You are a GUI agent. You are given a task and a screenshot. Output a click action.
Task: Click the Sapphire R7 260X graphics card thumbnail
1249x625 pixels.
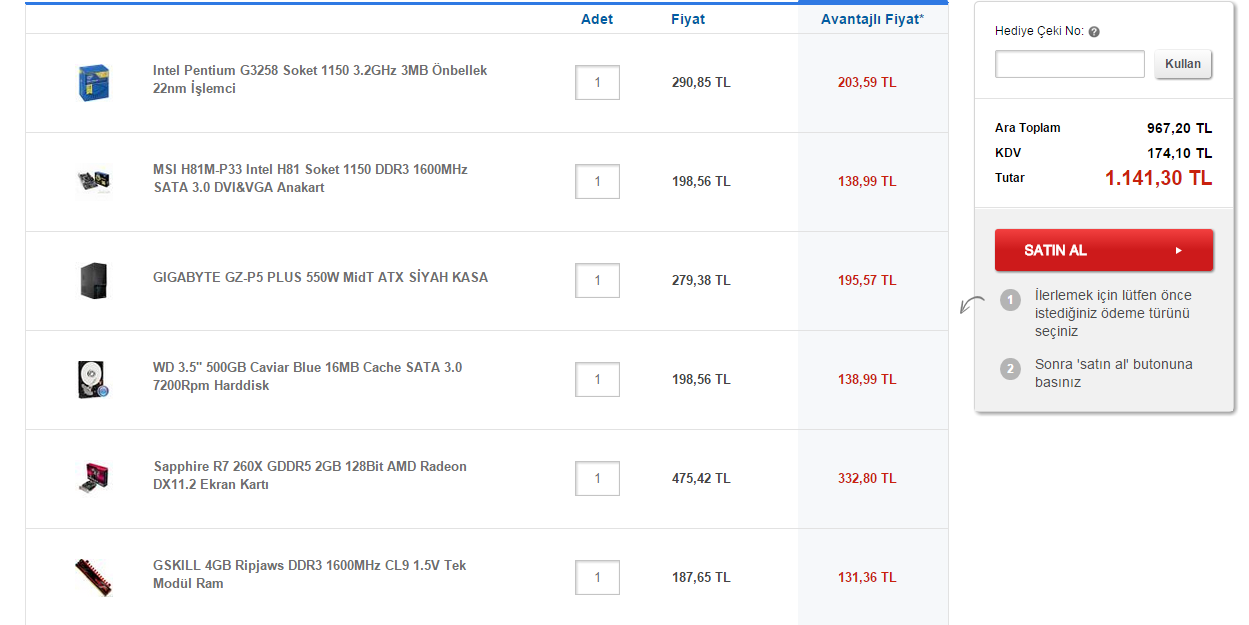(93, 478)
